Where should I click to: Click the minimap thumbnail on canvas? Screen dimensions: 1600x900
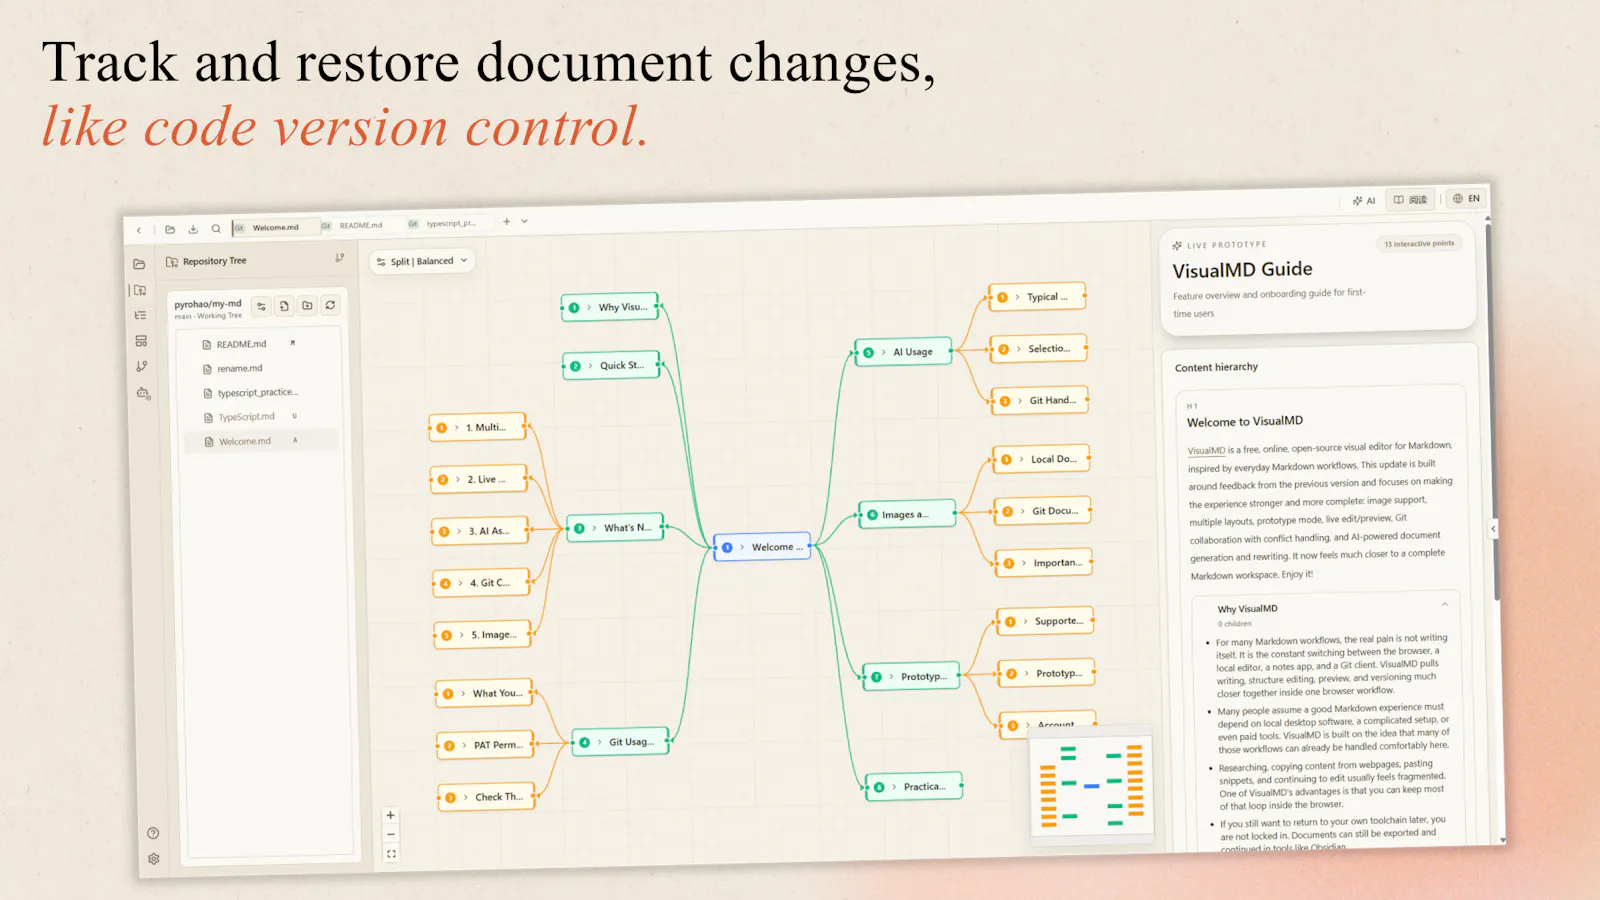(x=1091, y=785)
